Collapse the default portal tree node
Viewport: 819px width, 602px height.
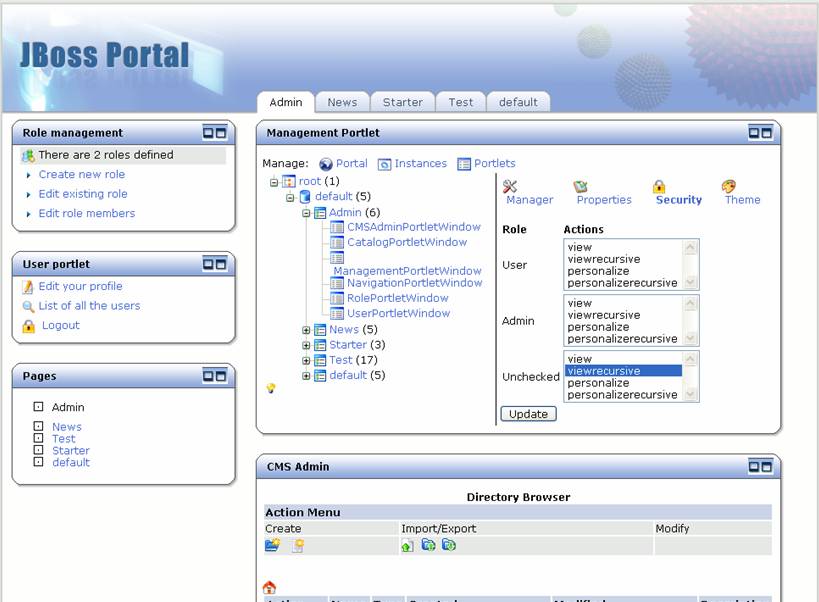pyautogui.click(x=290, y=197)
